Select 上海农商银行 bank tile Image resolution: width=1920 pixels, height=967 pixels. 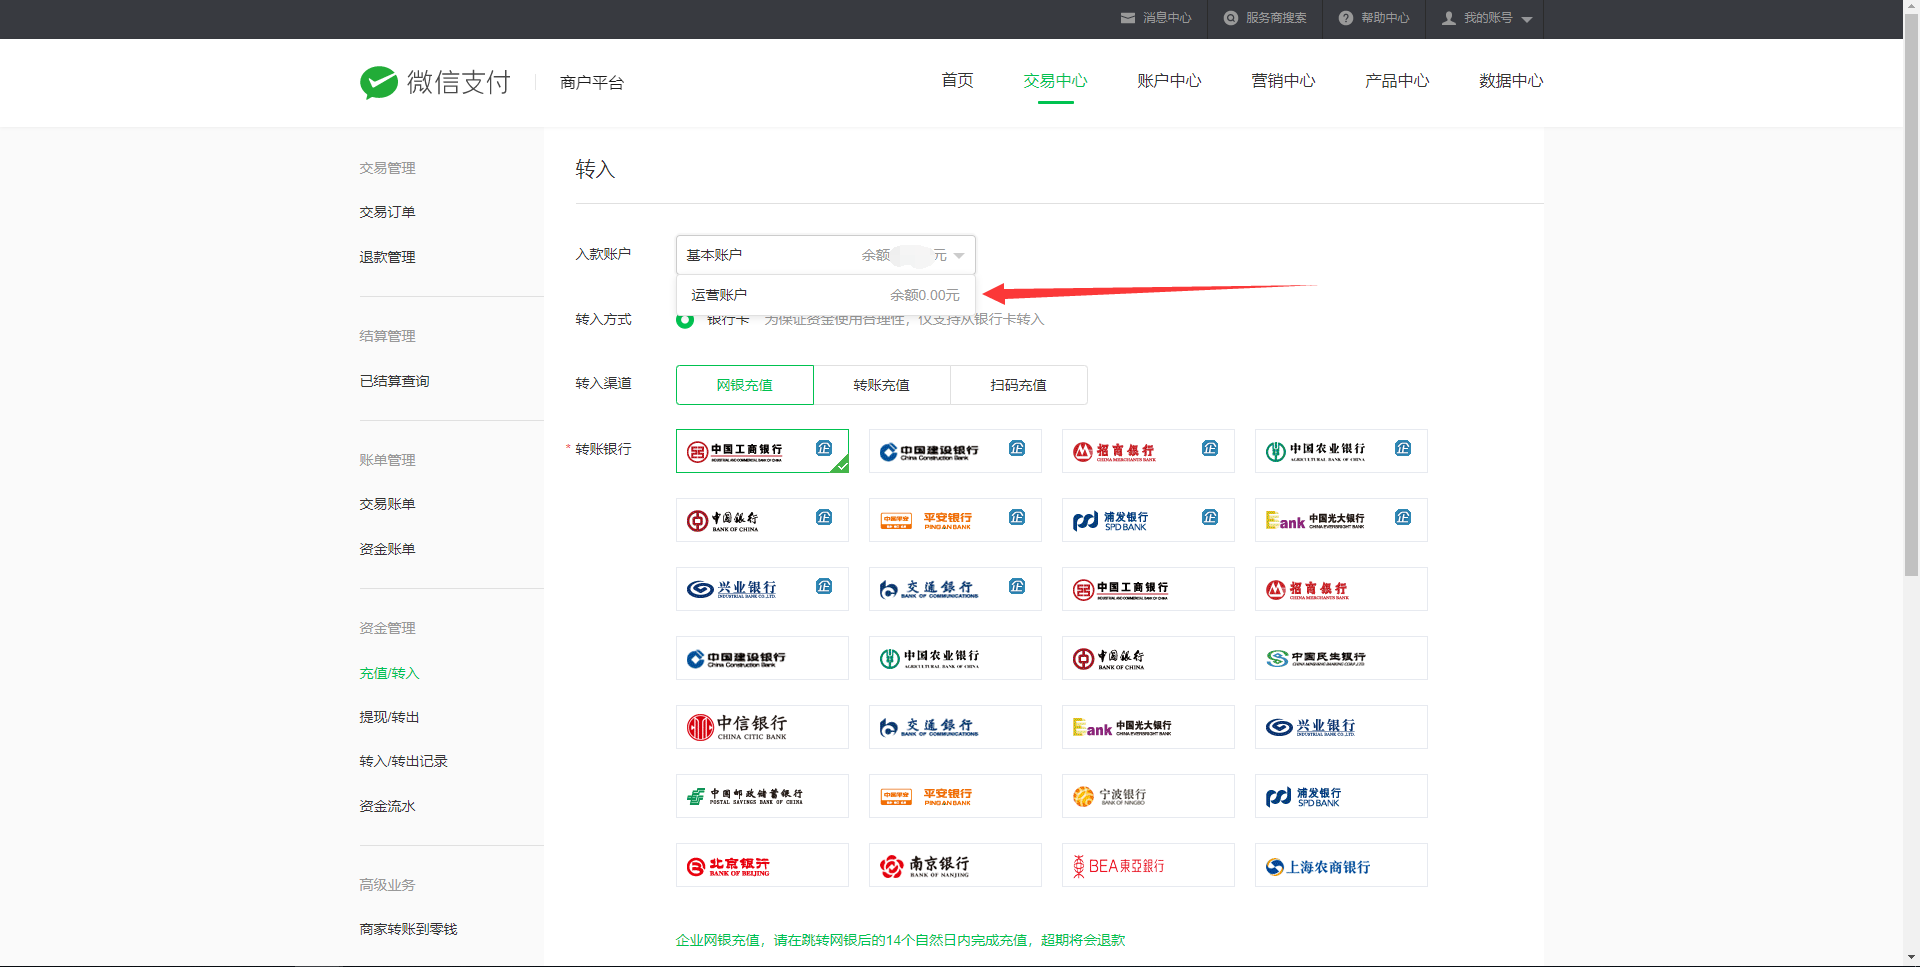(x=1341, y=865)
